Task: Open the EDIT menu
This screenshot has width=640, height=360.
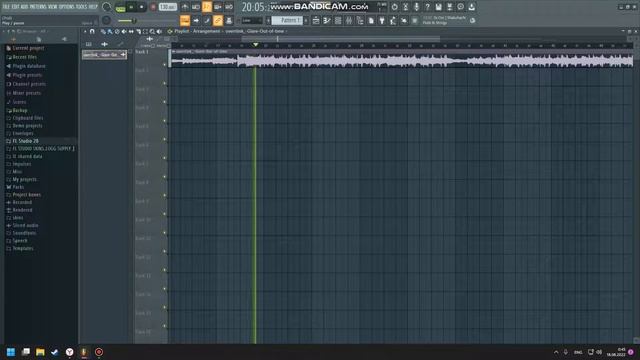Action: pos(16,7)
